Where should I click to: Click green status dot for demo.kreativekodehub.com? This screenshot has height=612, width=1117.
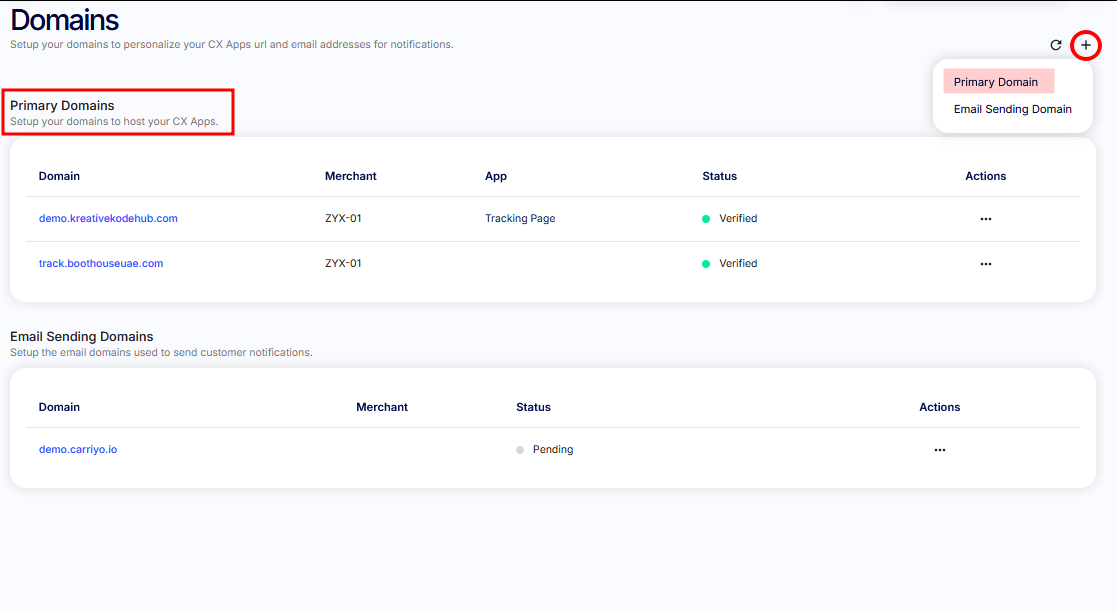click(x=706, y=219)
